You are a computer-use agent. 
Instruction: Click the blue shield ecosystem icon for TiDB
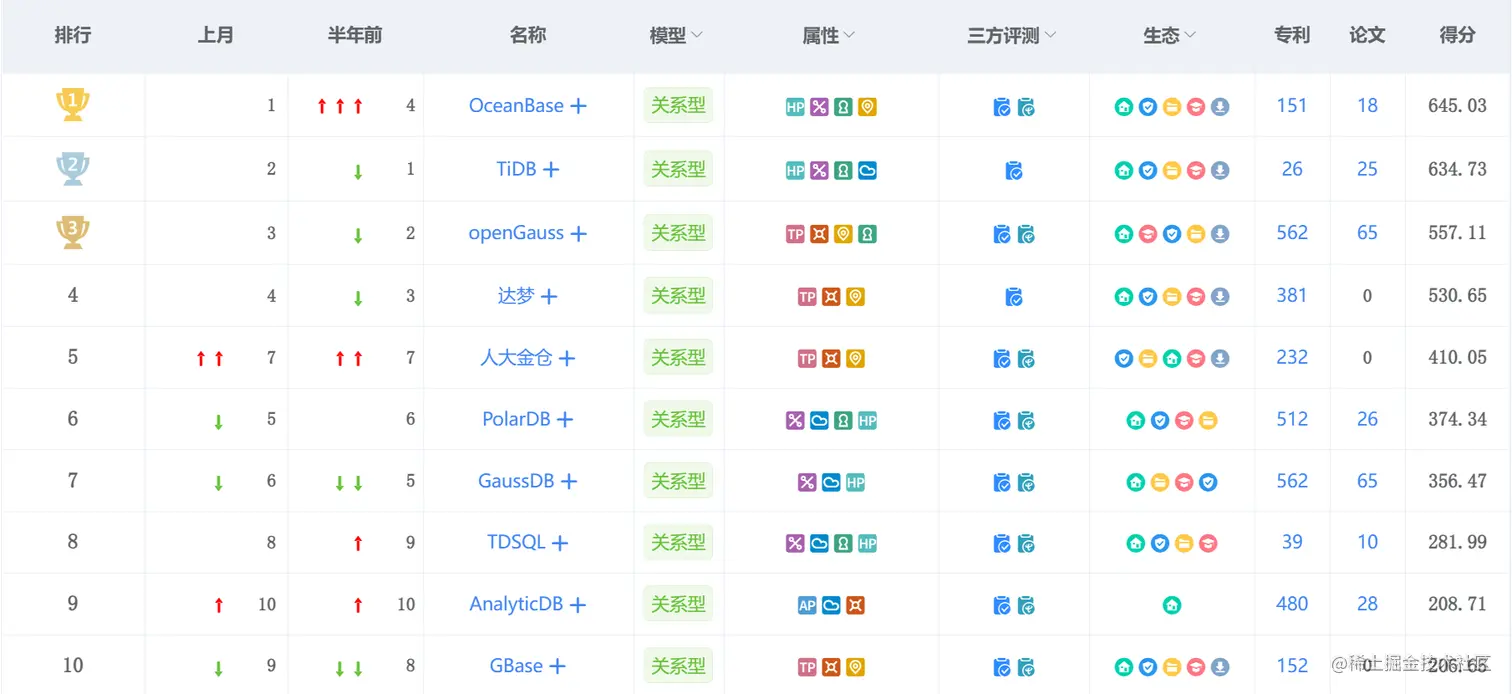point(1148,171)
